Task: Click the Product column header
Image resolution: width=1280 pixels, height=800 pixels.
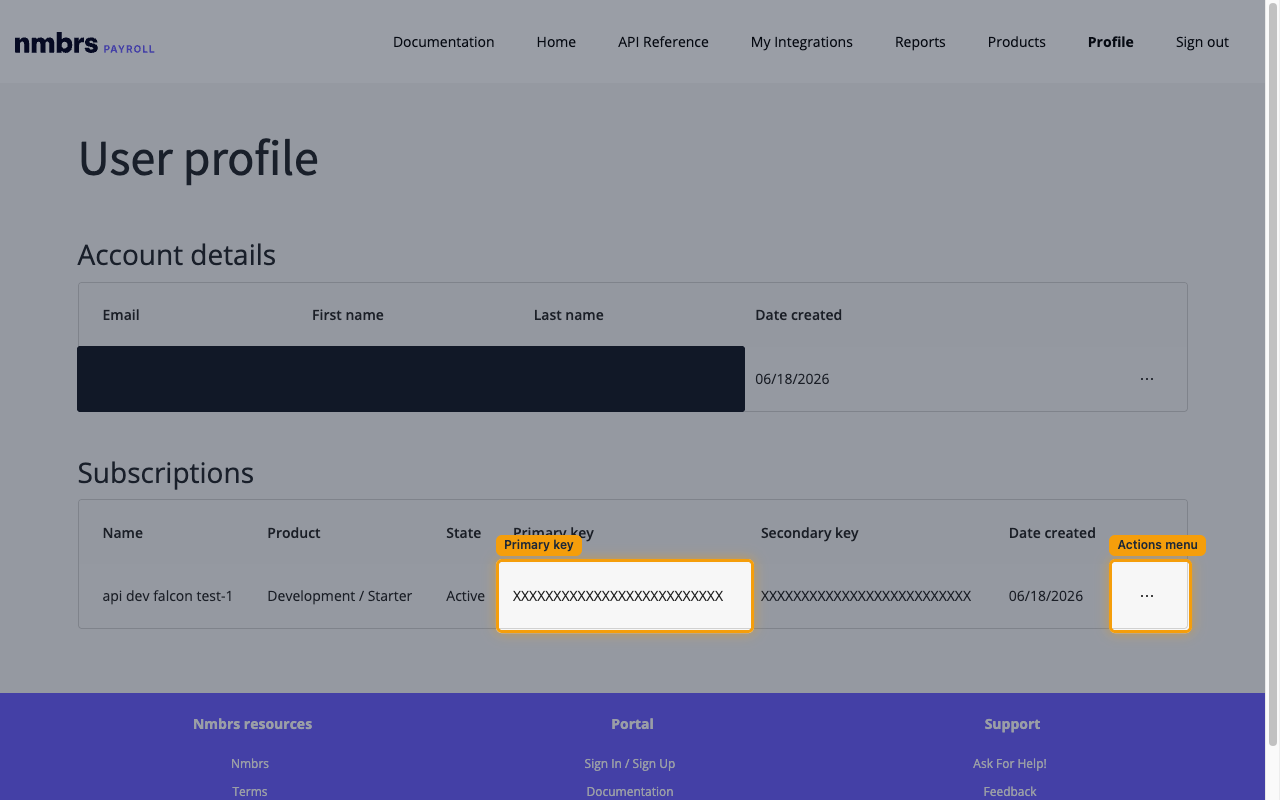Action: tap(294, 533)
